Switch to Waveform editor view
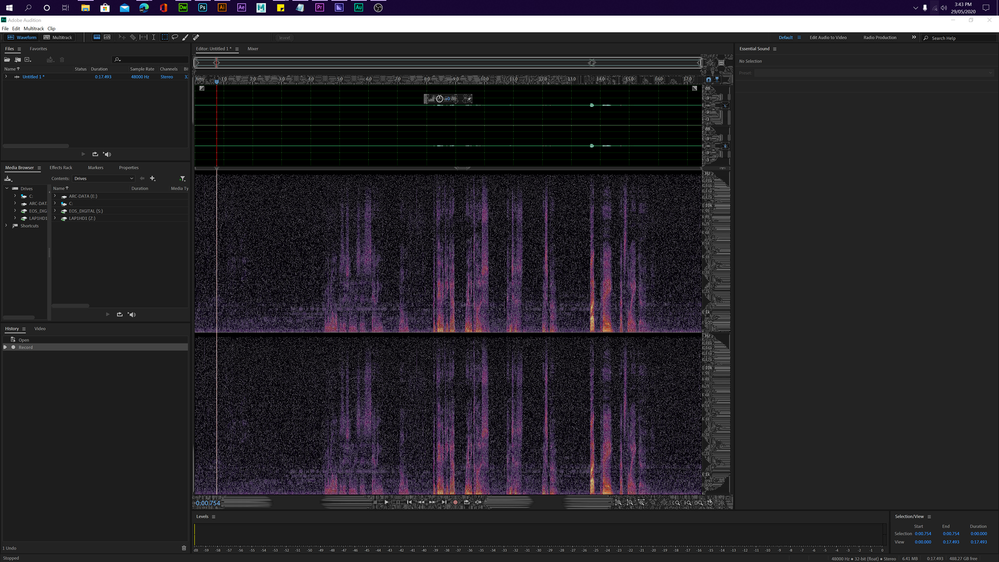 pos(22,38)
